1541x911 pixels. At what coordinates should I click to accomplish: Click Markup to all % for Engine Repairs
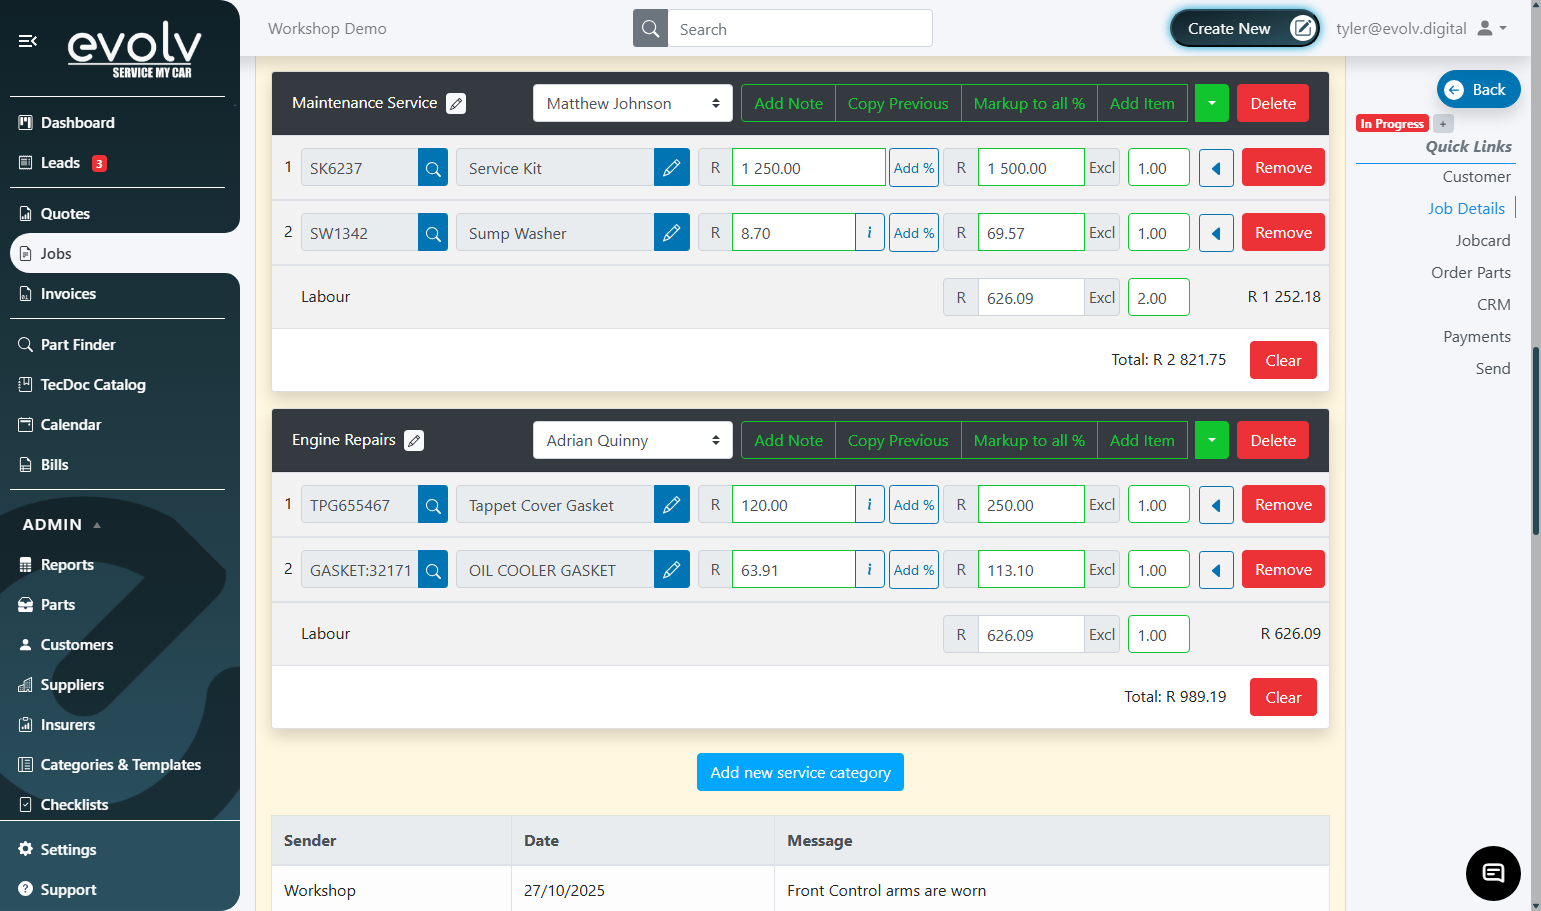click(x=1029, y=440)
